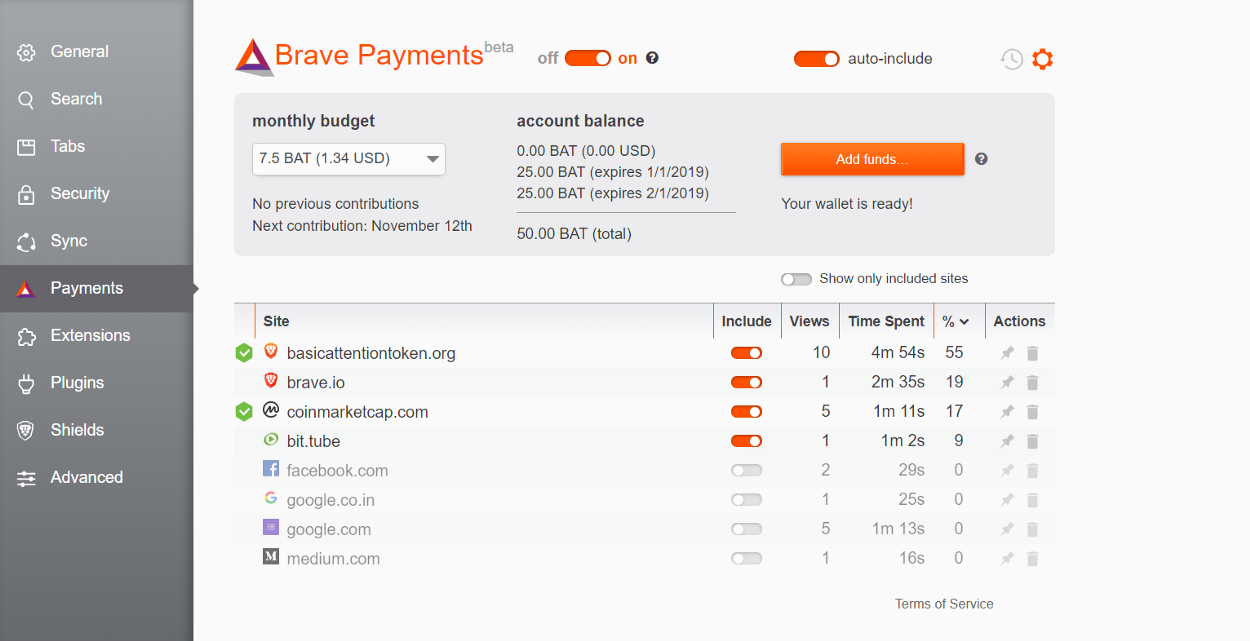This screenshot has height=641, width=1250.
Task: Click verified badge of coinmarketcap.com
Action: (243, 412)
